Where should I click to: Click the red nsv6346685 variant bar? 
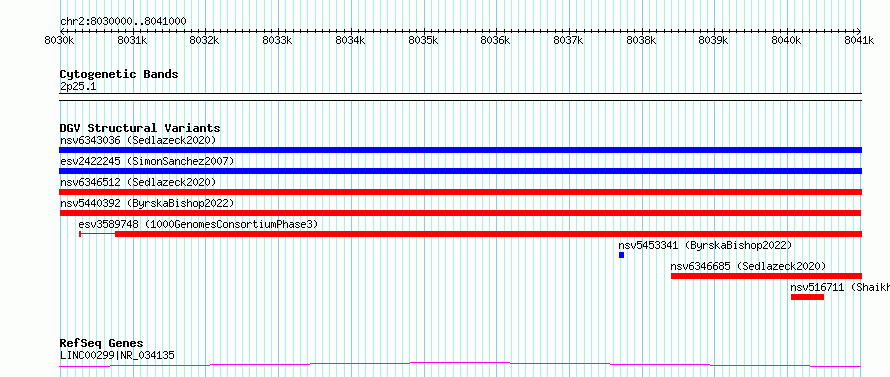766,276
